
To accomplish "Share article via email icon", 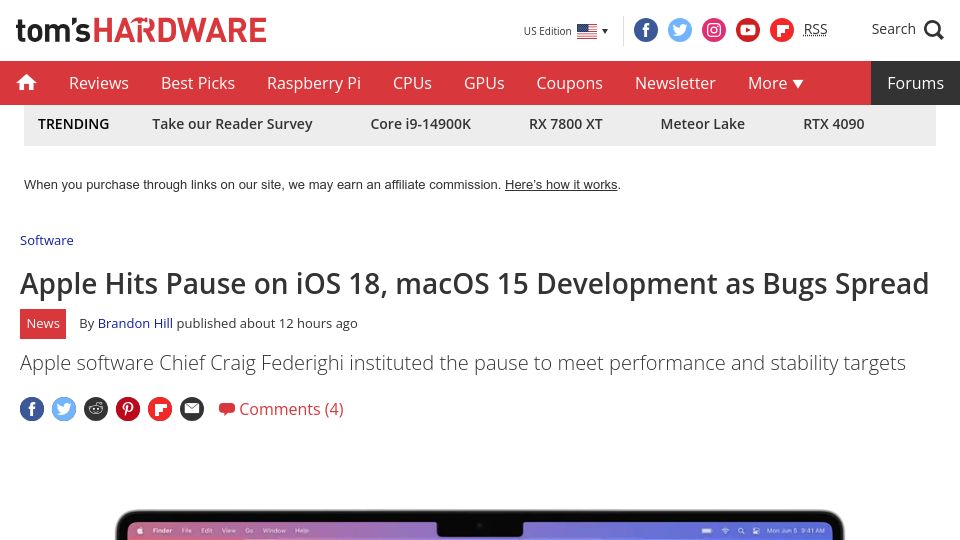I will (192, 409).
